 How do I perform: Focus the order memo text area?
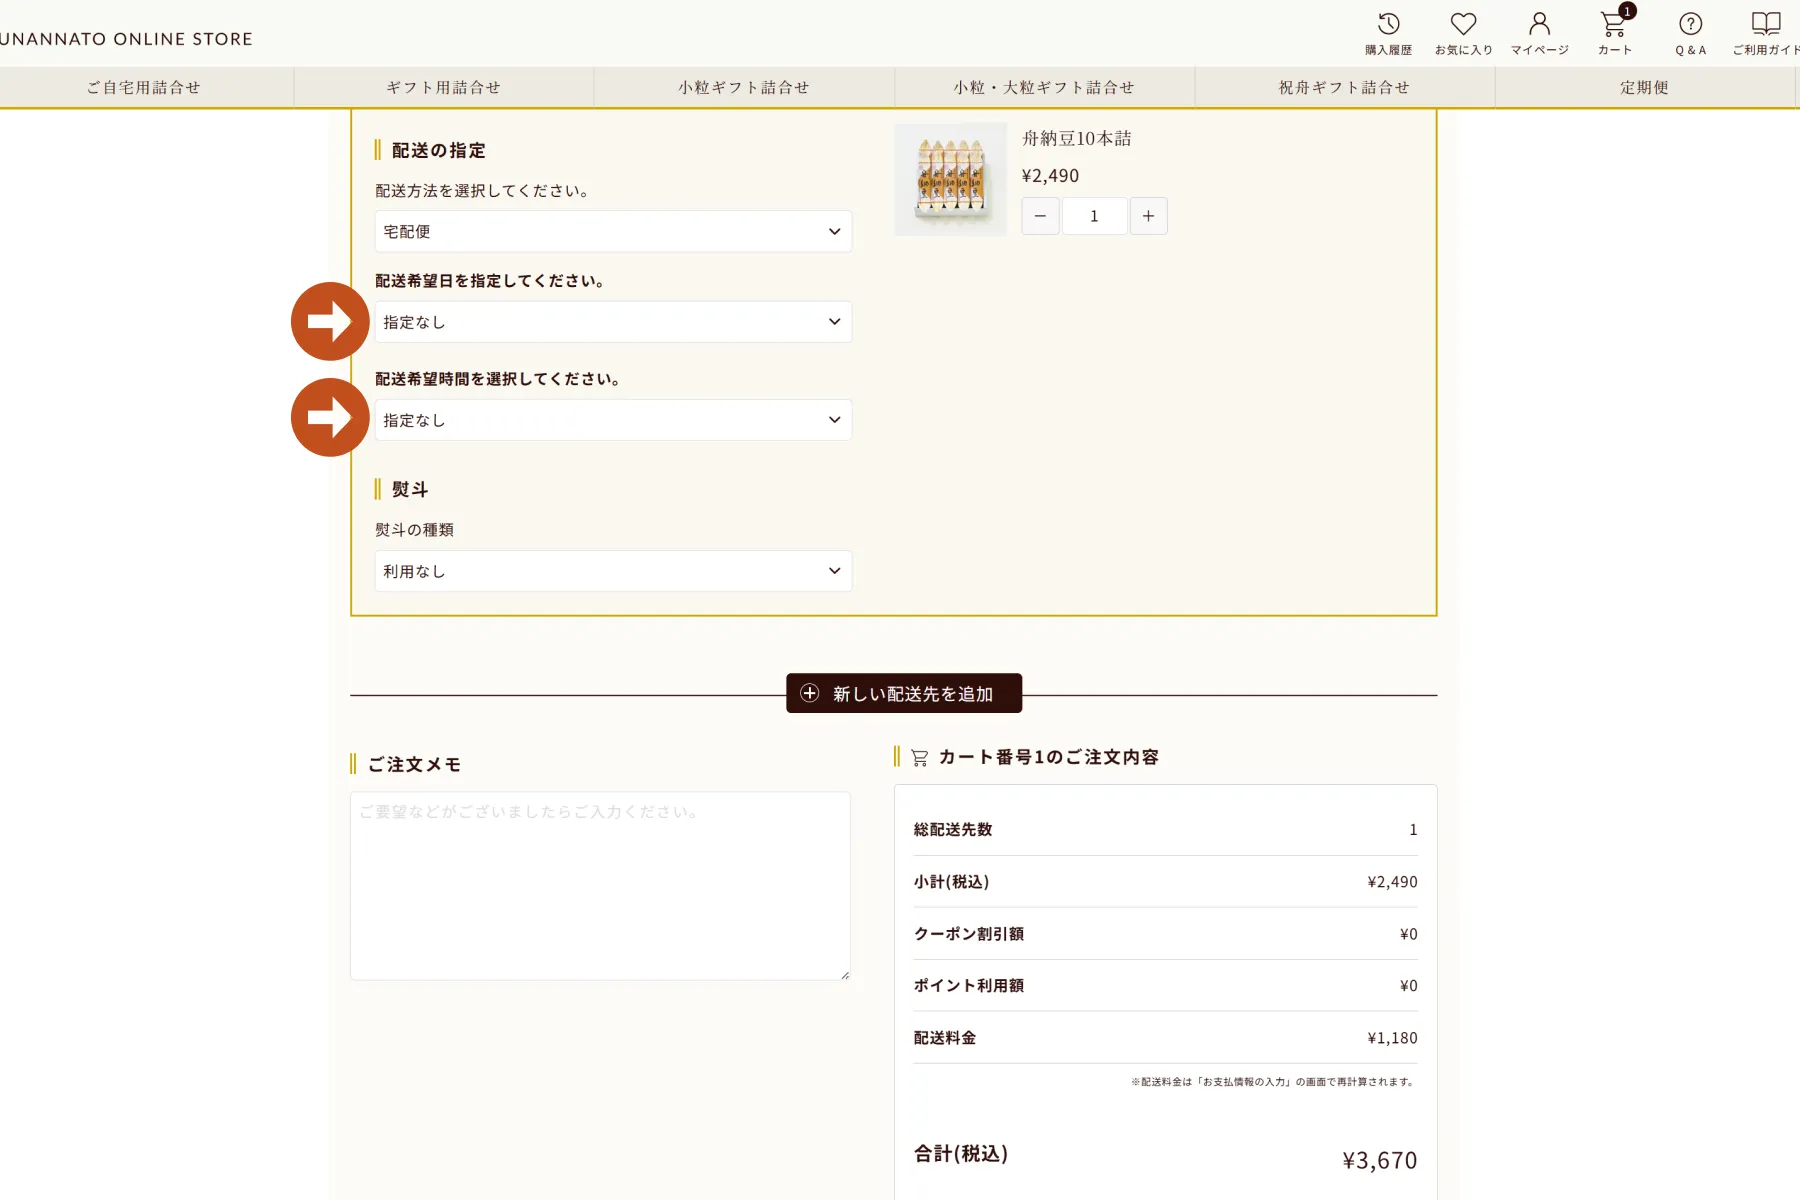pos(600,886)
